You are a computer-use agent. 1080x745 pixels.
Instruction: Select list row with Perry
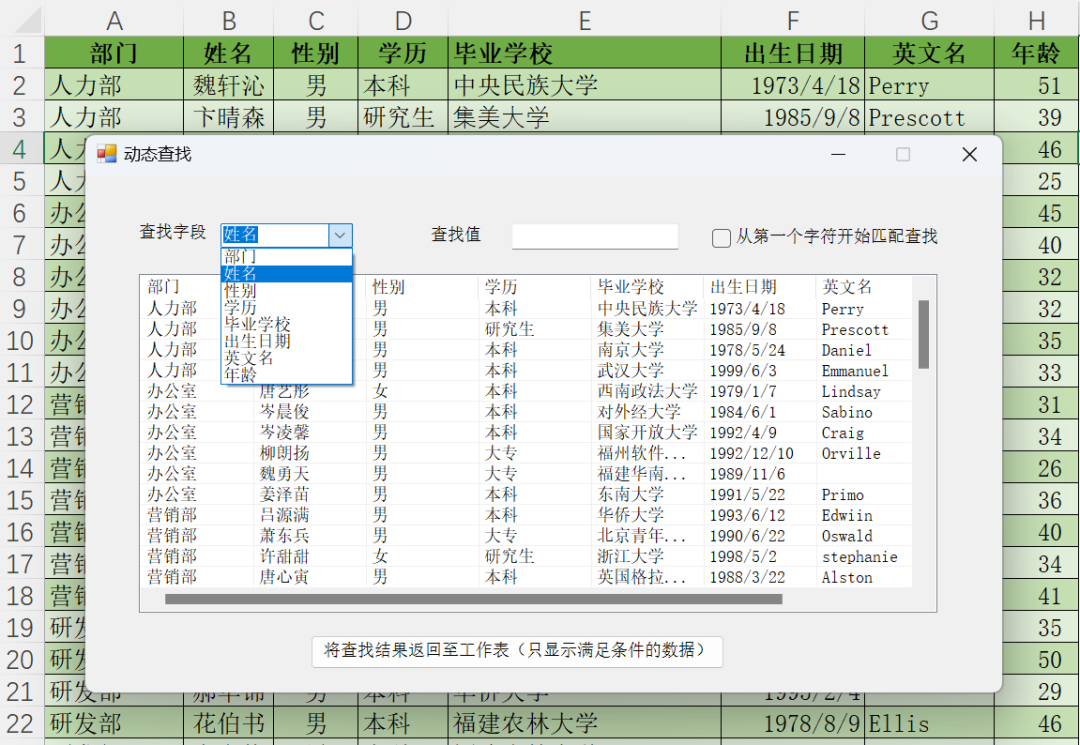[x=526, y=308]
